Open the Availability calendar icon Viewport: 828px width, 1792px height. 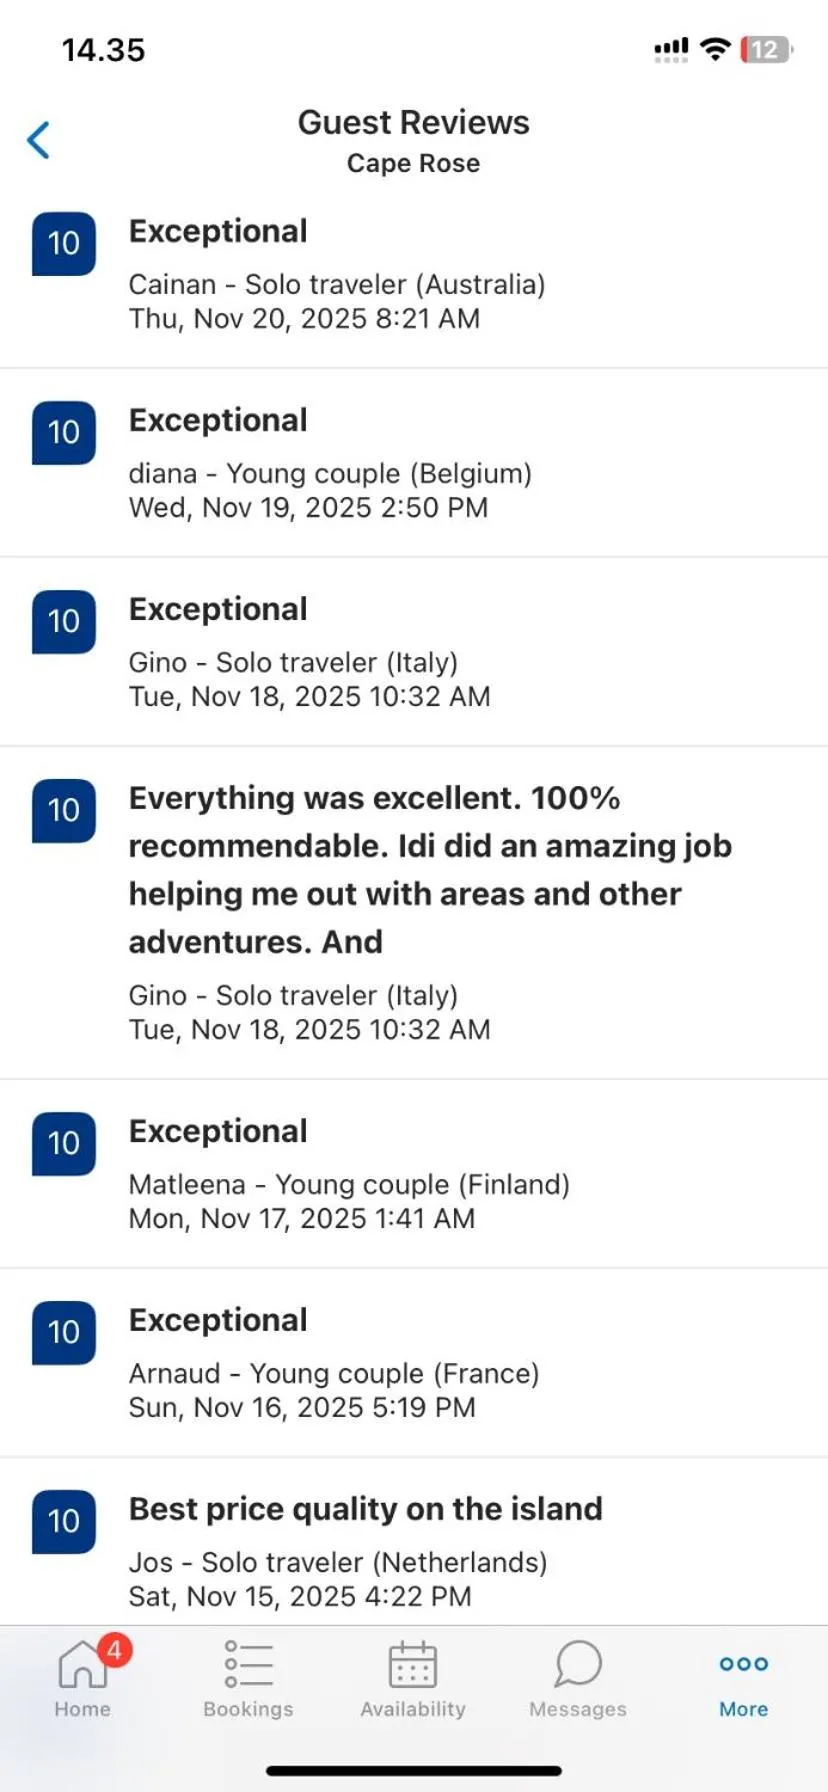(x=413, y=1664)
